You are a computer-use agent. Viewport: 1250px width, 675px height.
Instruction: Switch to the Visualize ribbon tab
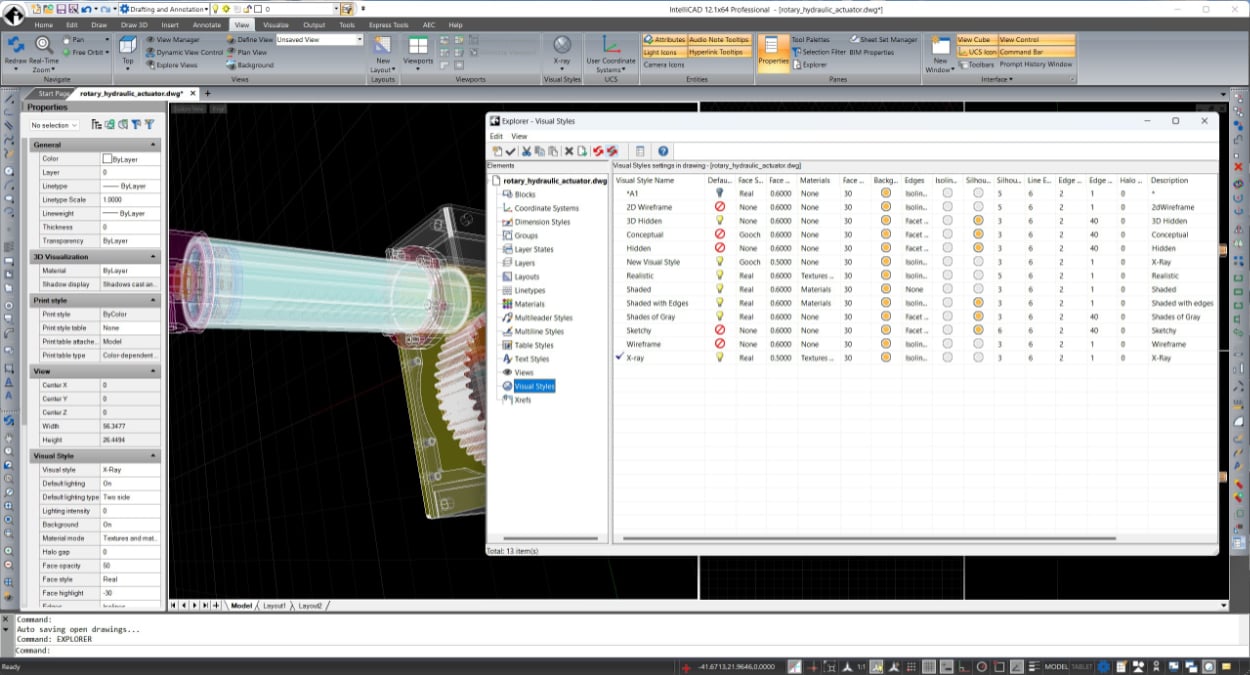(276, 25)
